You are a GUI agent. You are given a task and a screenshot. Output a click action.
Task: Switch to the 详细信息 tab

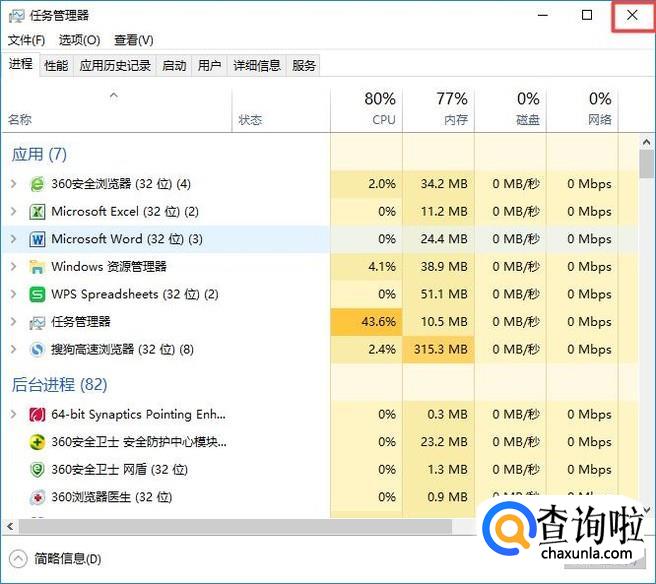click(x=257, y=66)
